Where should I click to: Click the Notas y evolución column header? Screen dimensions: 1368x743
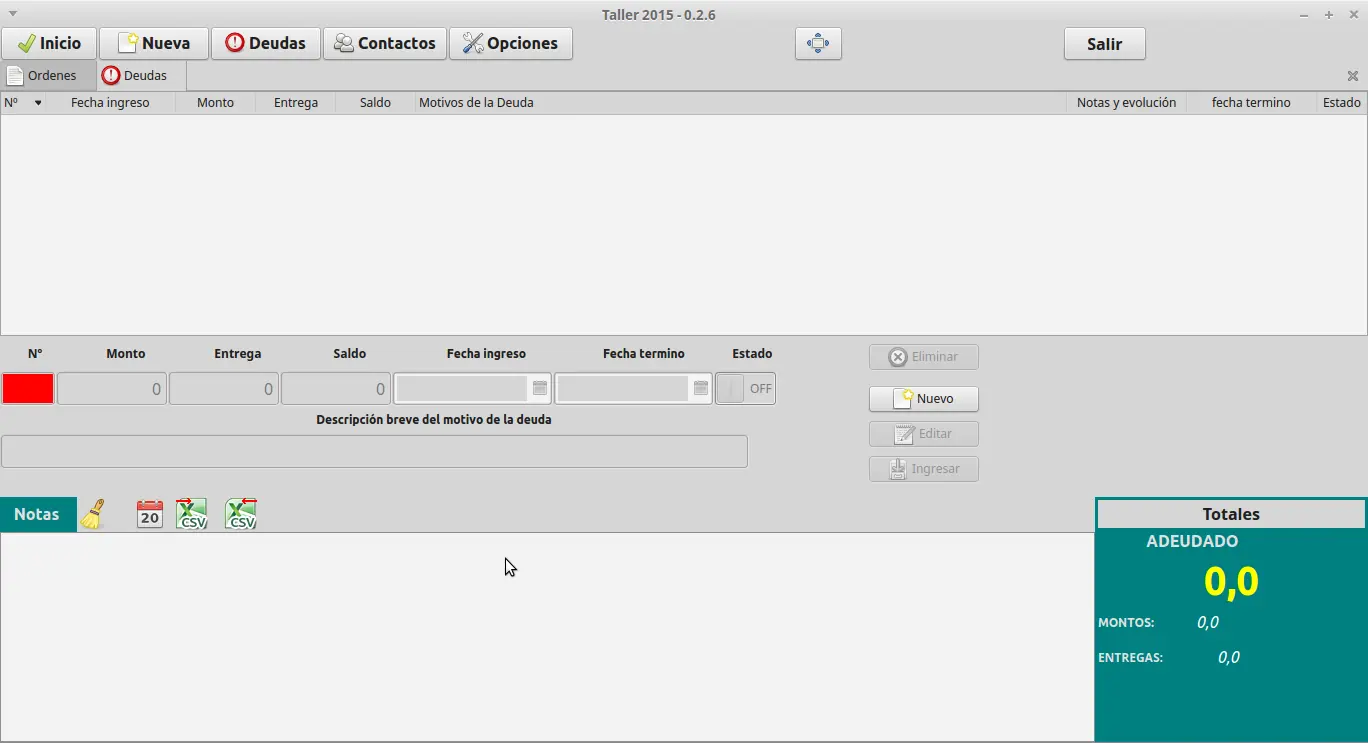coord(1126,103)
